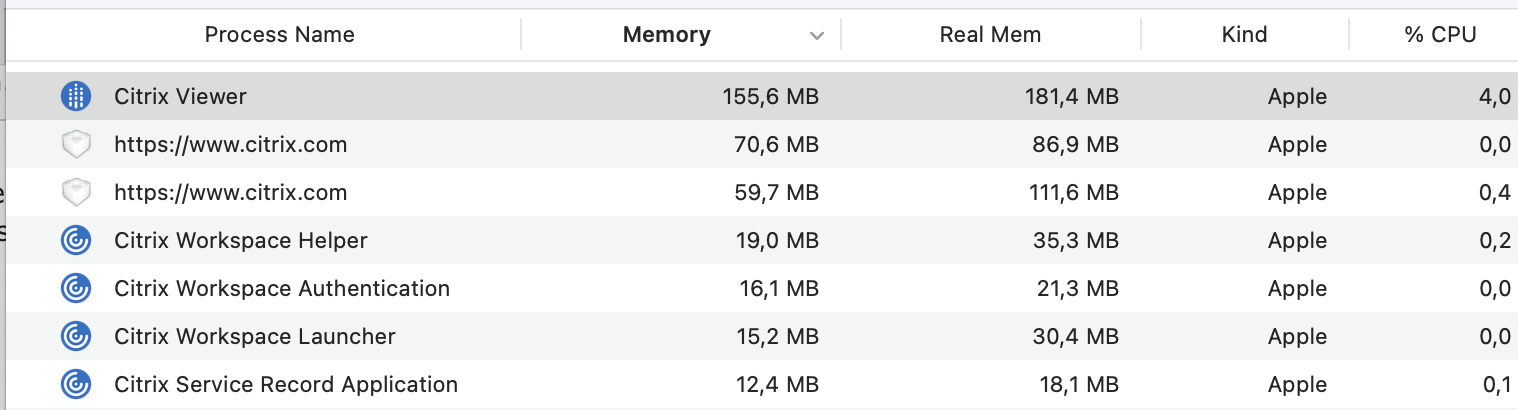The height and width of the screenshot is (410, 1518).
Task: Click the Citrix Viewer app icon
Action: 76,96
